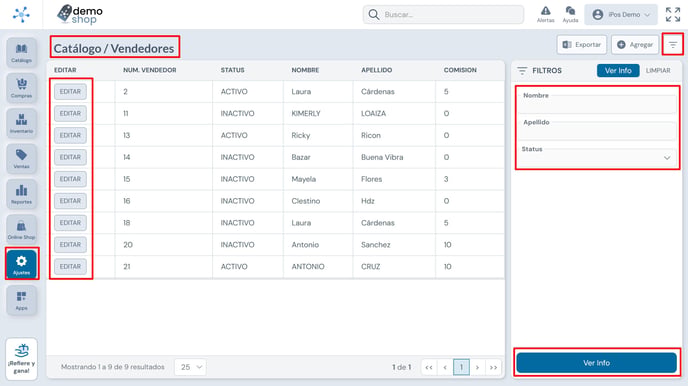The height and width of the screenshot is (386, 688).
Task: Click the Clestino name cell
Action: coord(306,201)
